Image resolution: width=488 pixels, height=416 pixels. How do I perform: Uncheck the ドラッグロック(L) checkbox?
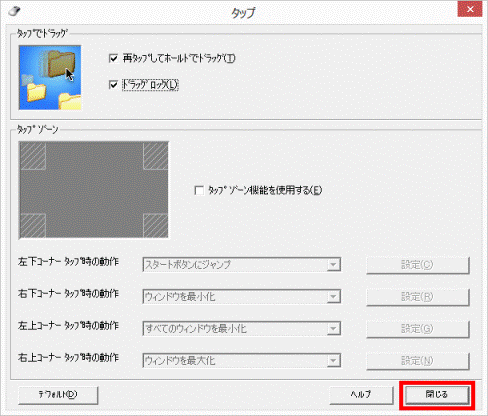113,85
